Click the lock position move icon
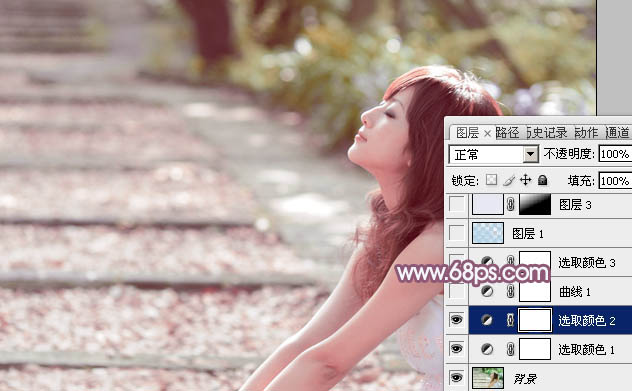632x391 pixels. (x=526, y=180)
